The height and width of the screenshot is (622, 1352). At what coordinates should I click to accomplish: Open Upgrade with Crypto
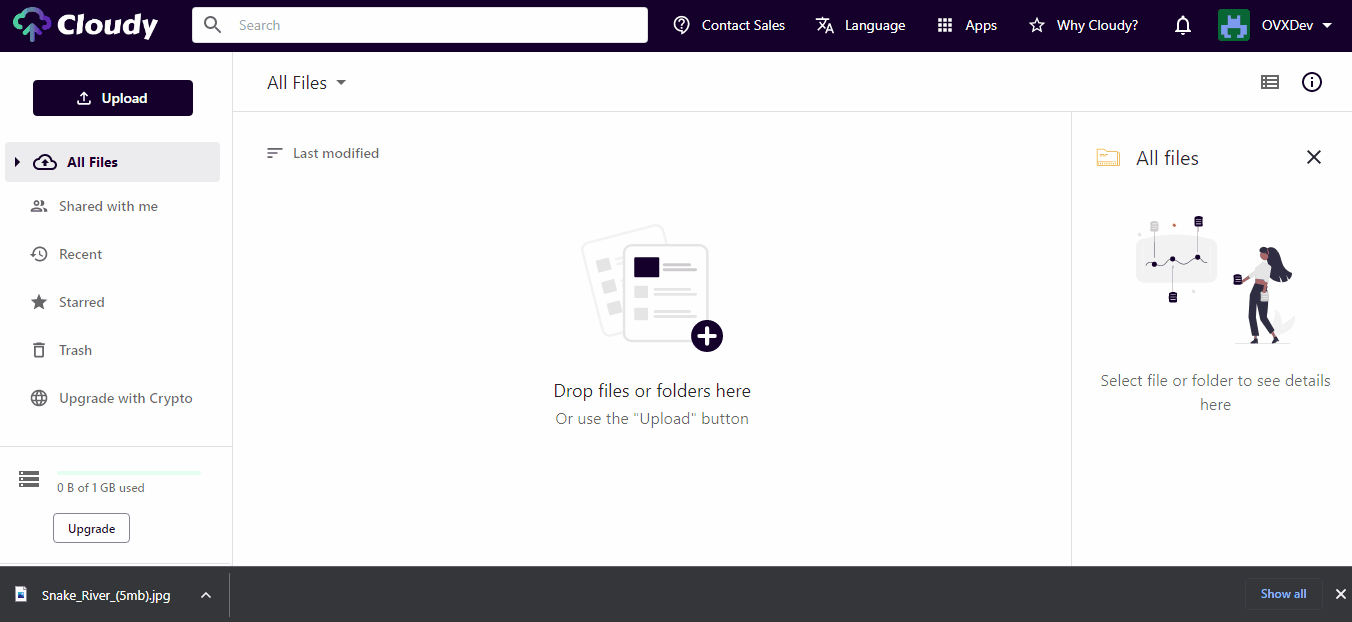click(125, 398)
